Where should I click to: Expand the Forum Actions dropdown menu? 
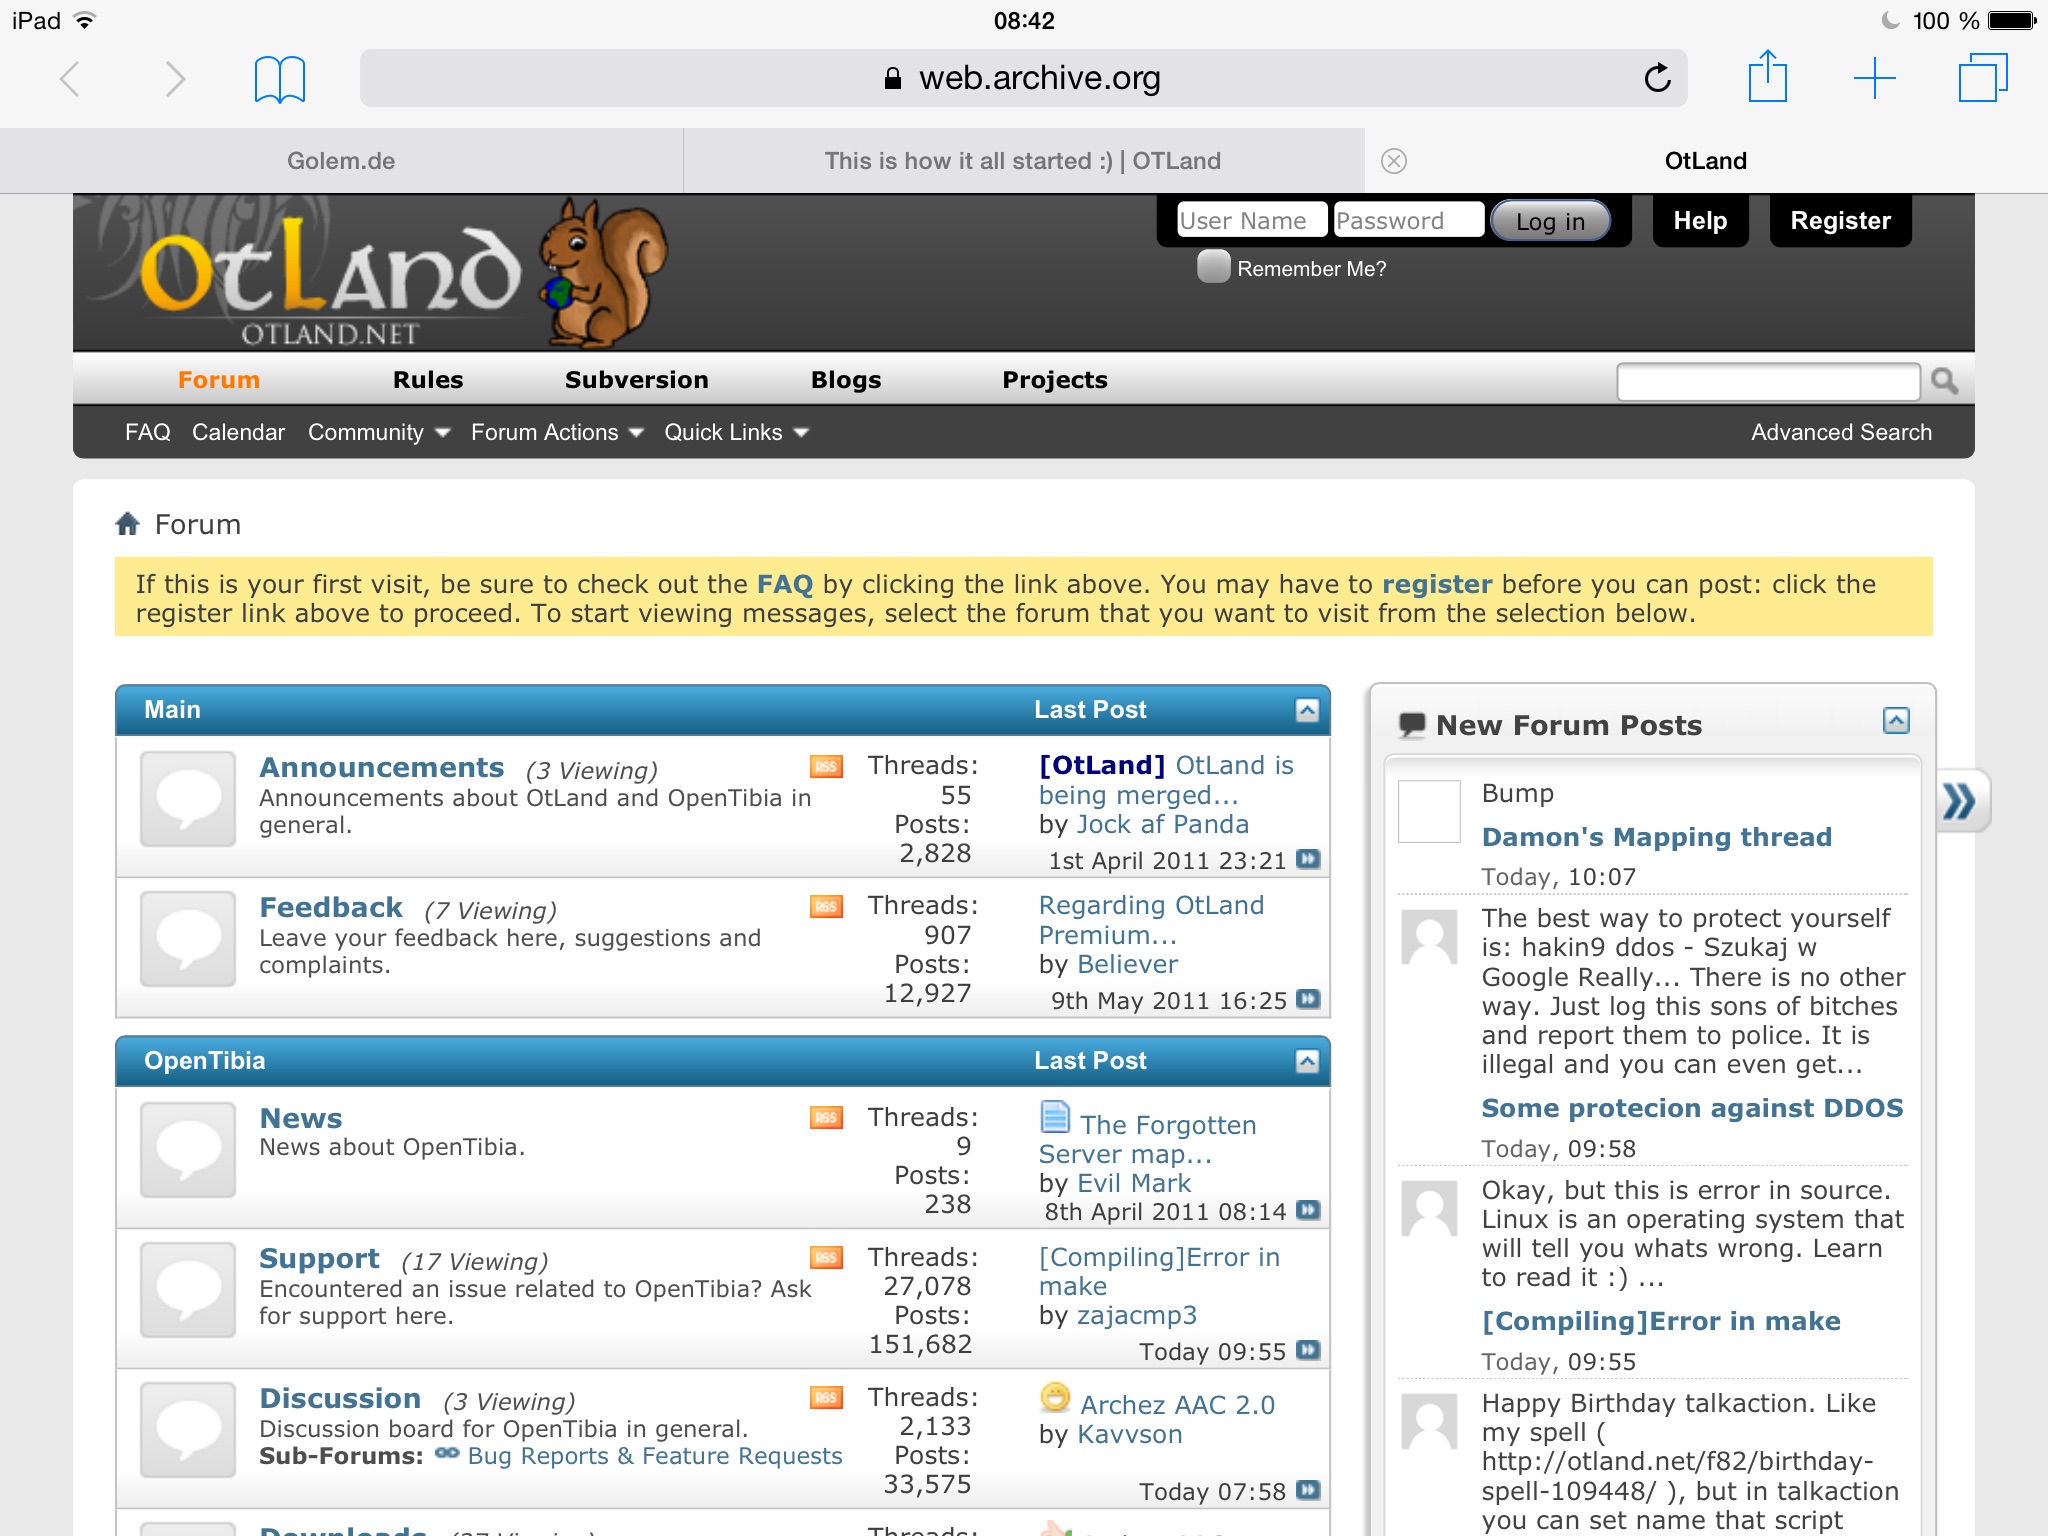click(x=557, y=432)
